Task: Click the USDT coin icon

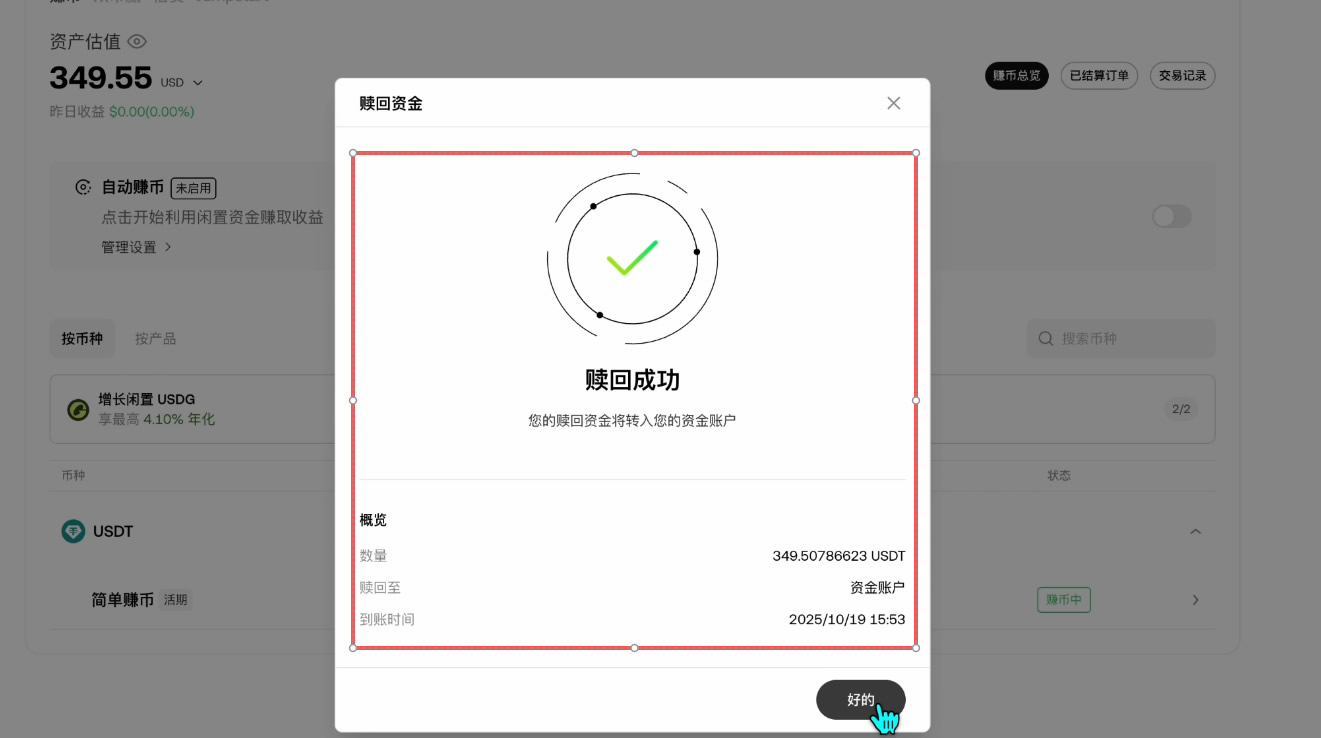Action: (72, 531)
